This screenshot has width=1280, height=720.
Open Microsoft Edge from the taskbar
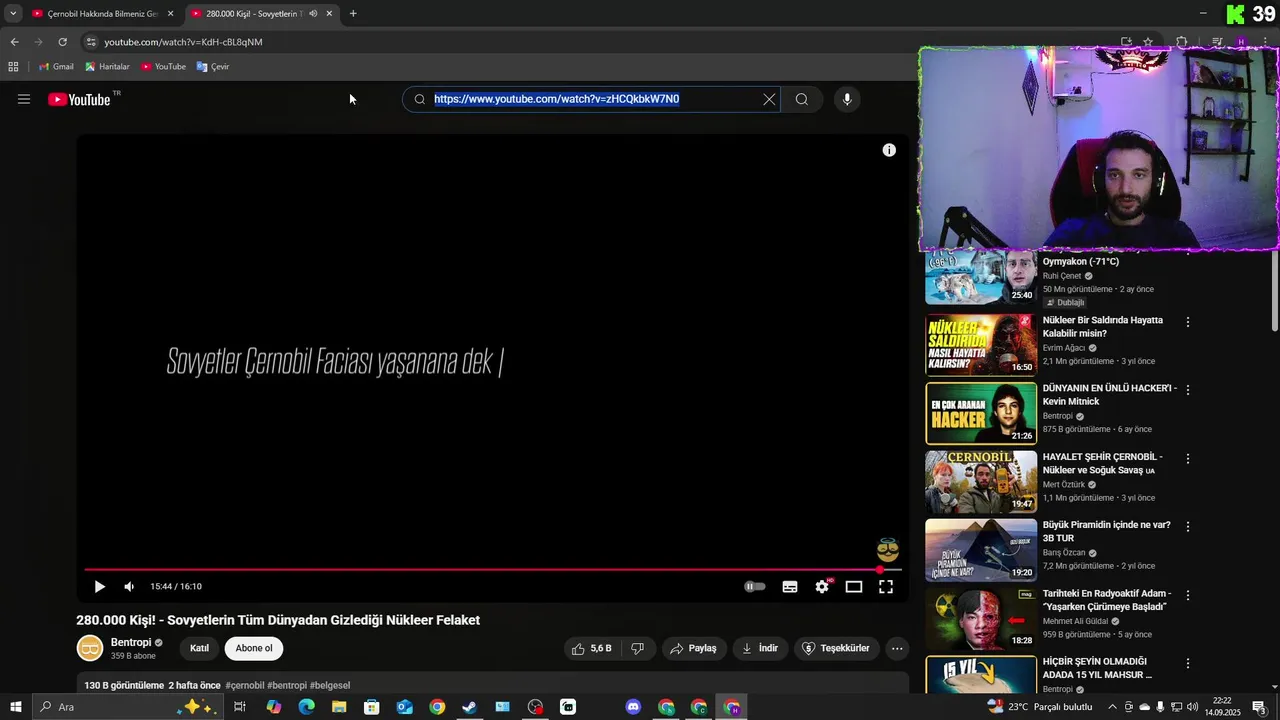pos(306,707)
